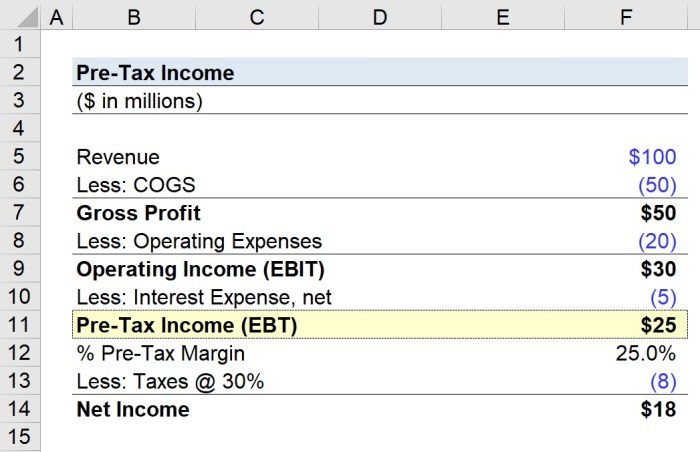Select the ($ in millions) cell
Viewport: 700px width, 452px height.
139,100
